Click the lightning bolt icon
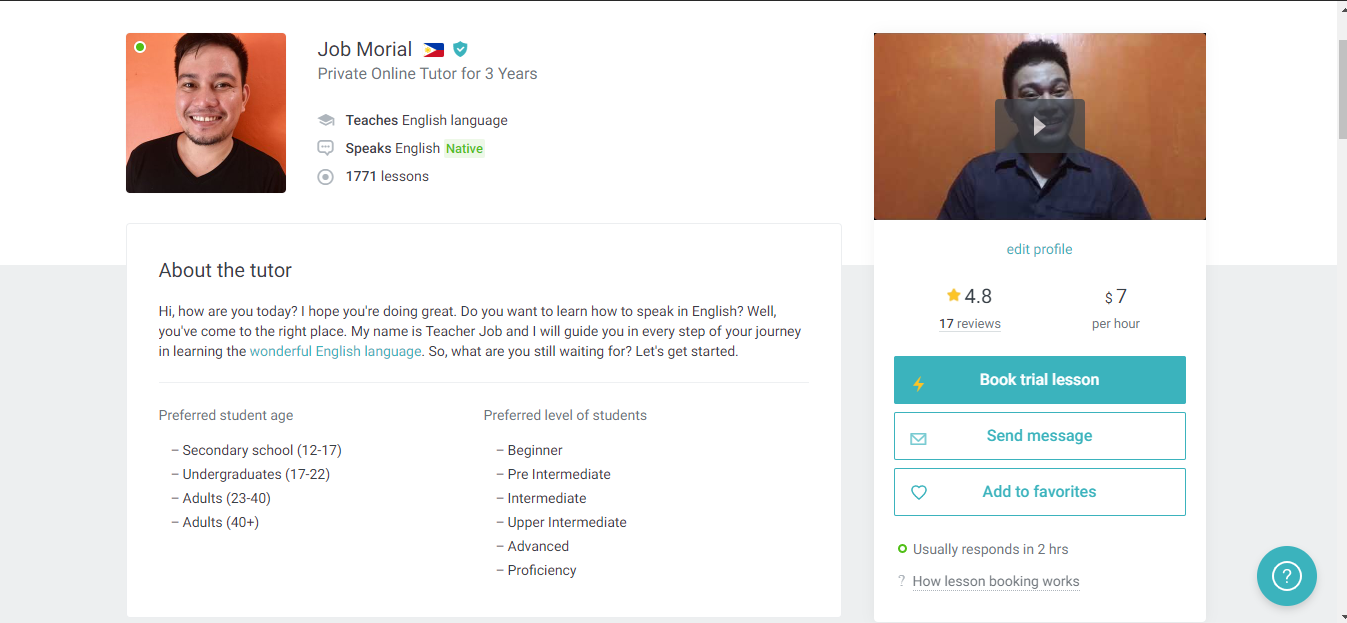The height and width of the screenshot is (623, 1347). click(x=919, y=384)
